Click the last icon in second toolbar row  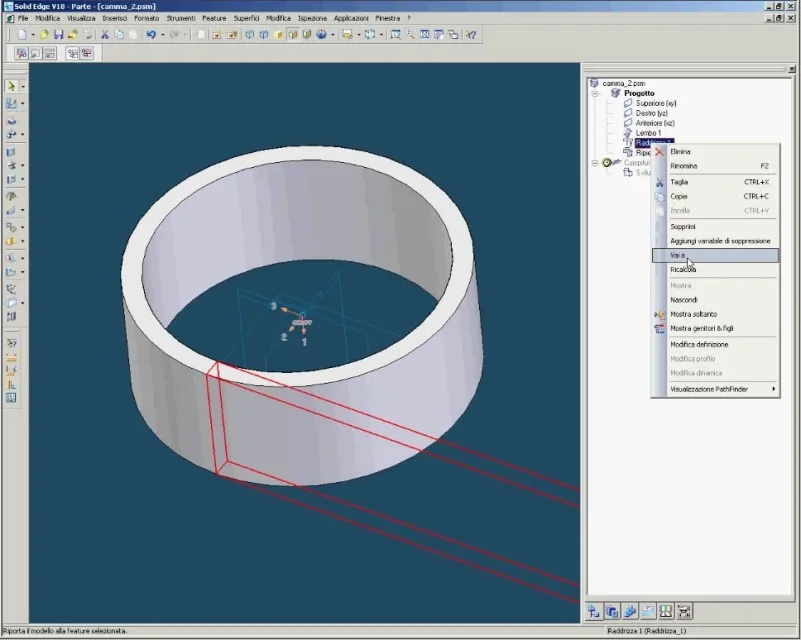(87, 53)
